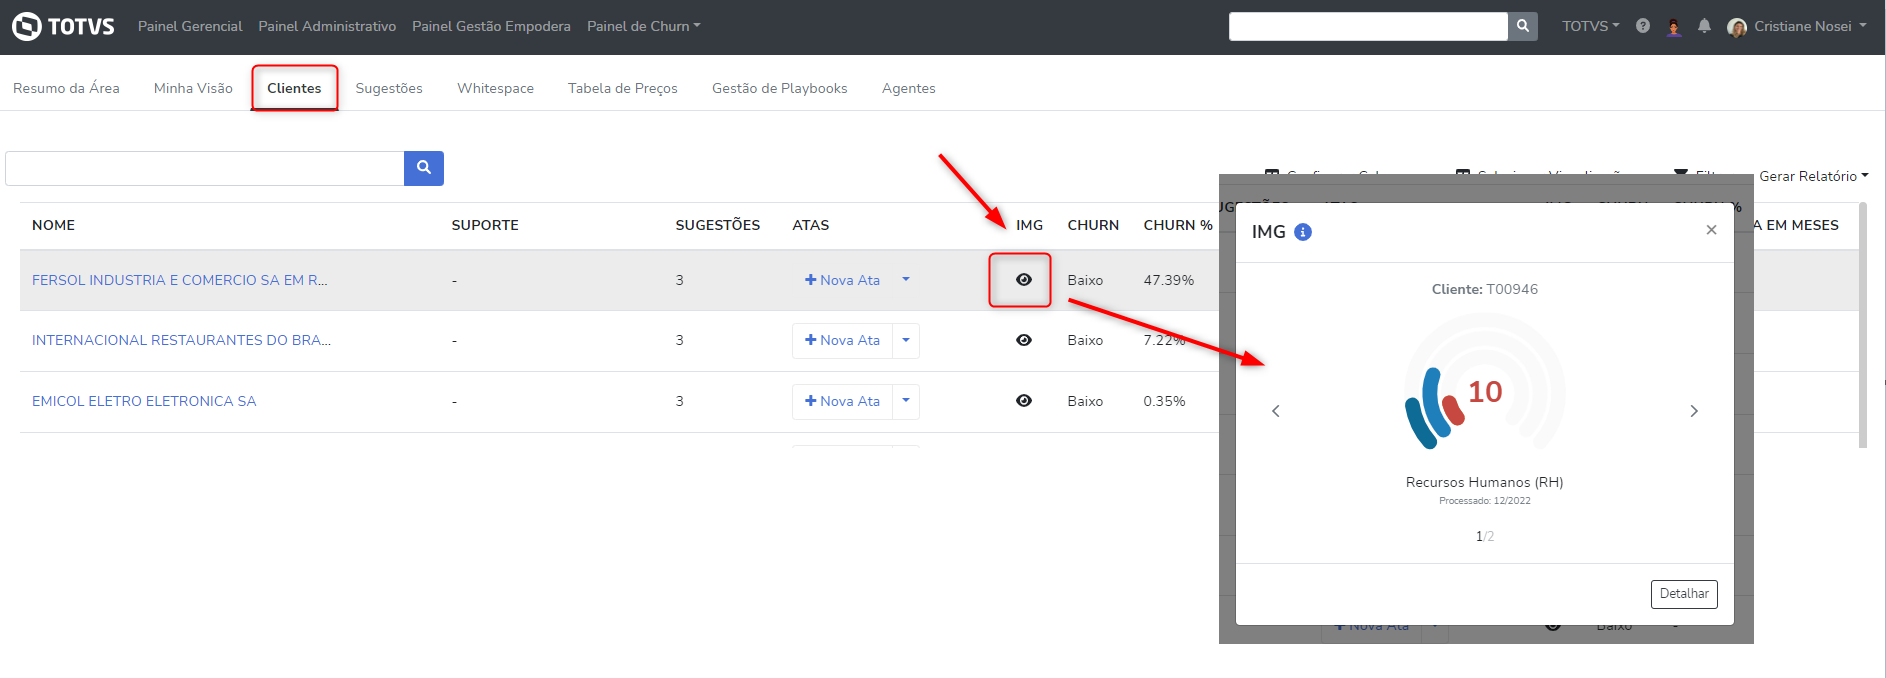Sort by the SUPORTE column header
This screenshot has width=1886, height=678.
pyautogui.click(x=485, y=225)
